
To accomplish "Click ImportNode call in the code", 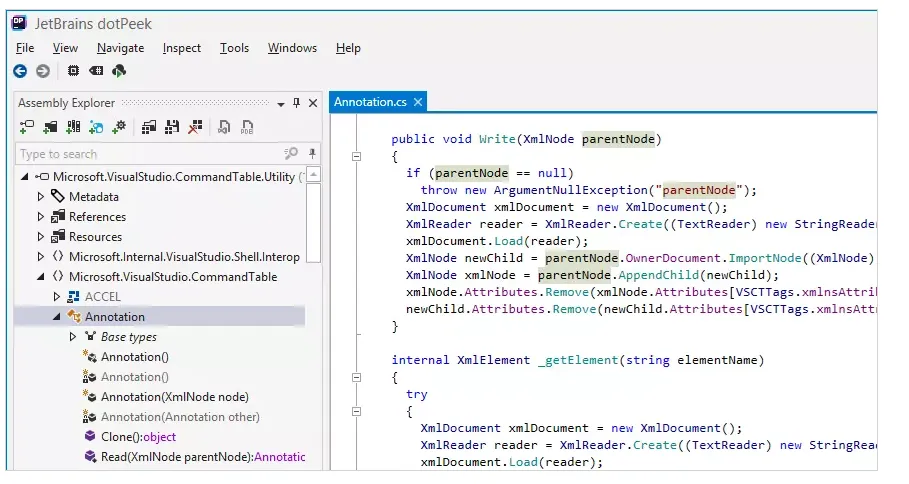I will click(x=765, y=259).
